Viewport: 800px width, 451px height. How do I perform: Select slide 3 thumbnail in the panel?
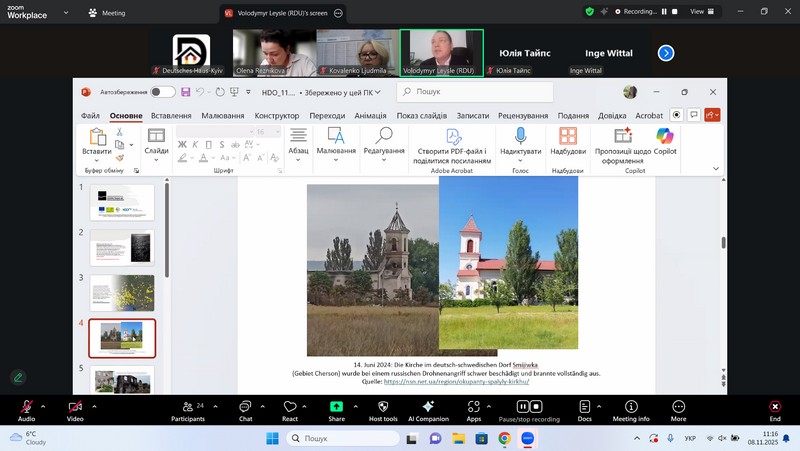tap(122, 293)
